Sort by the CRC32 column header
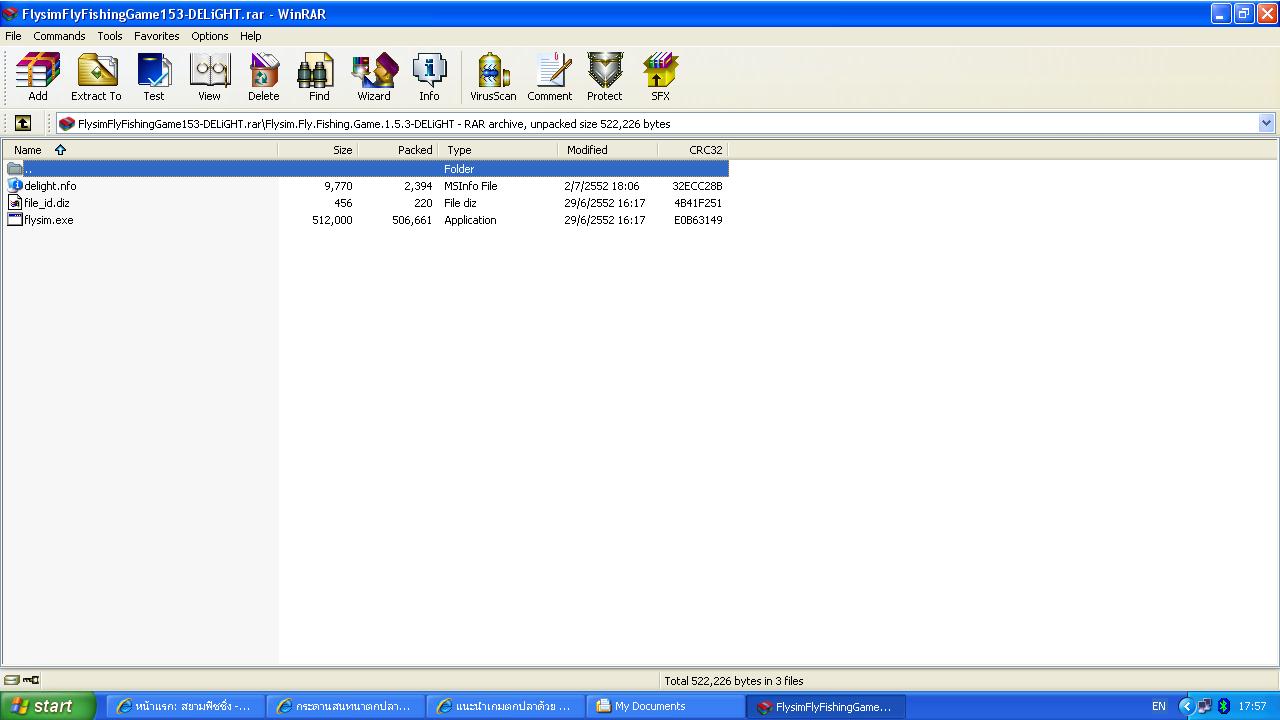Screen dimensions: 1280x720 [x=693, y=150]
